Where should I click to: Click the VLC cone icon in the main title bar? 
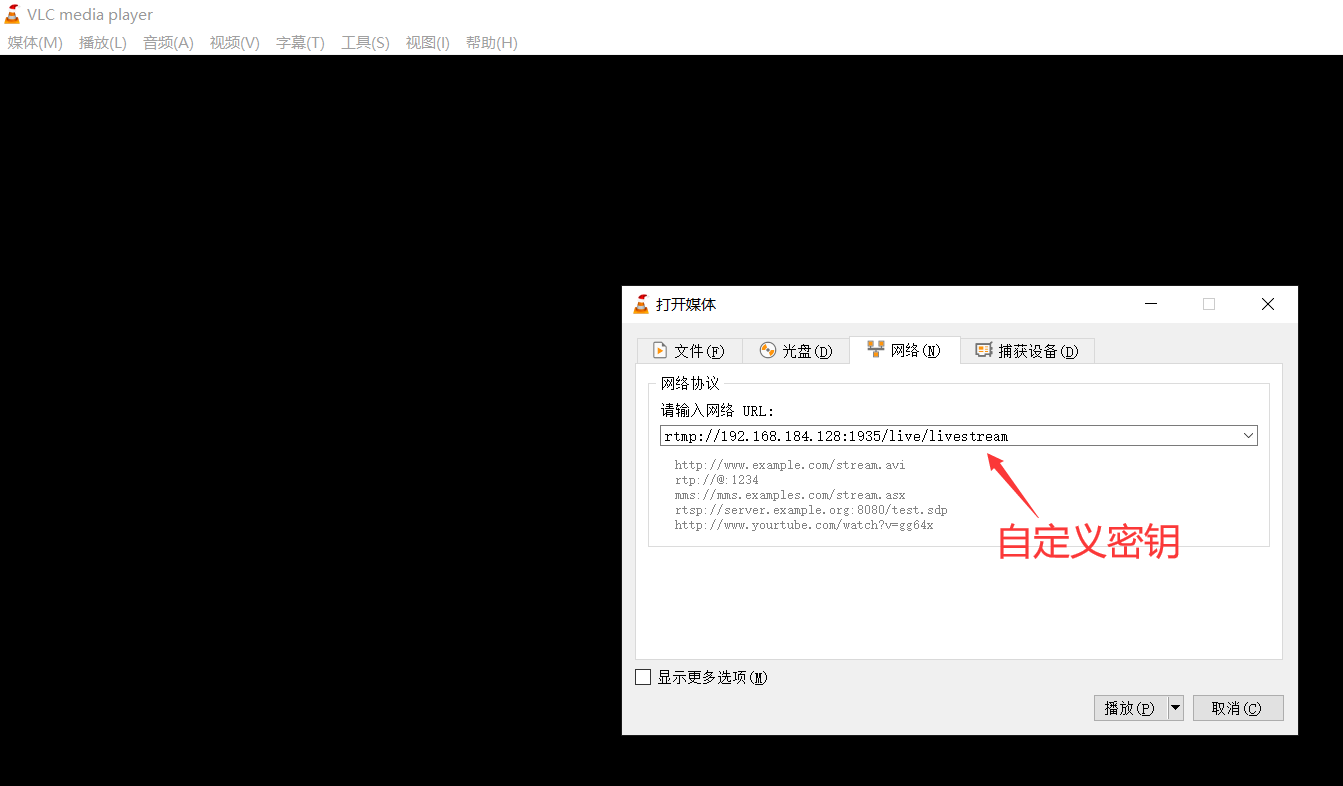13,14
